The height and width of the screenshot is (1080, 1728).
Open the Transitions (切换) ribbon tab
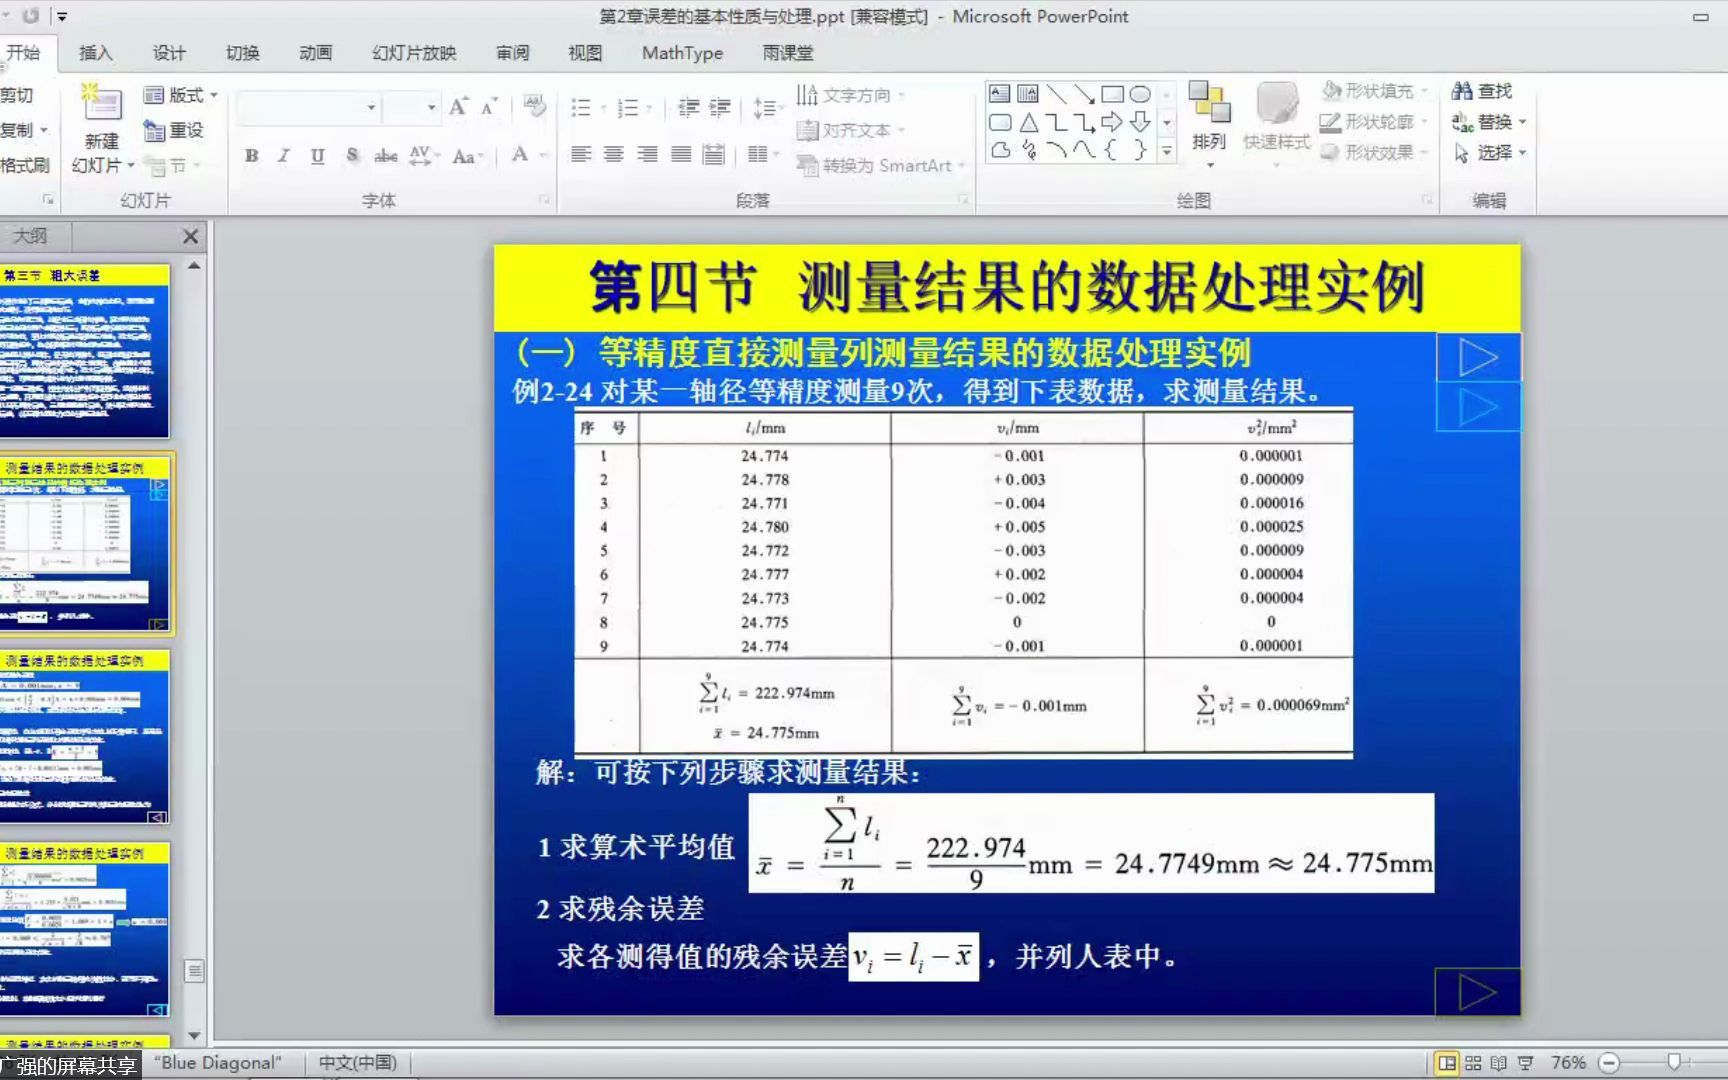(242, 53)
